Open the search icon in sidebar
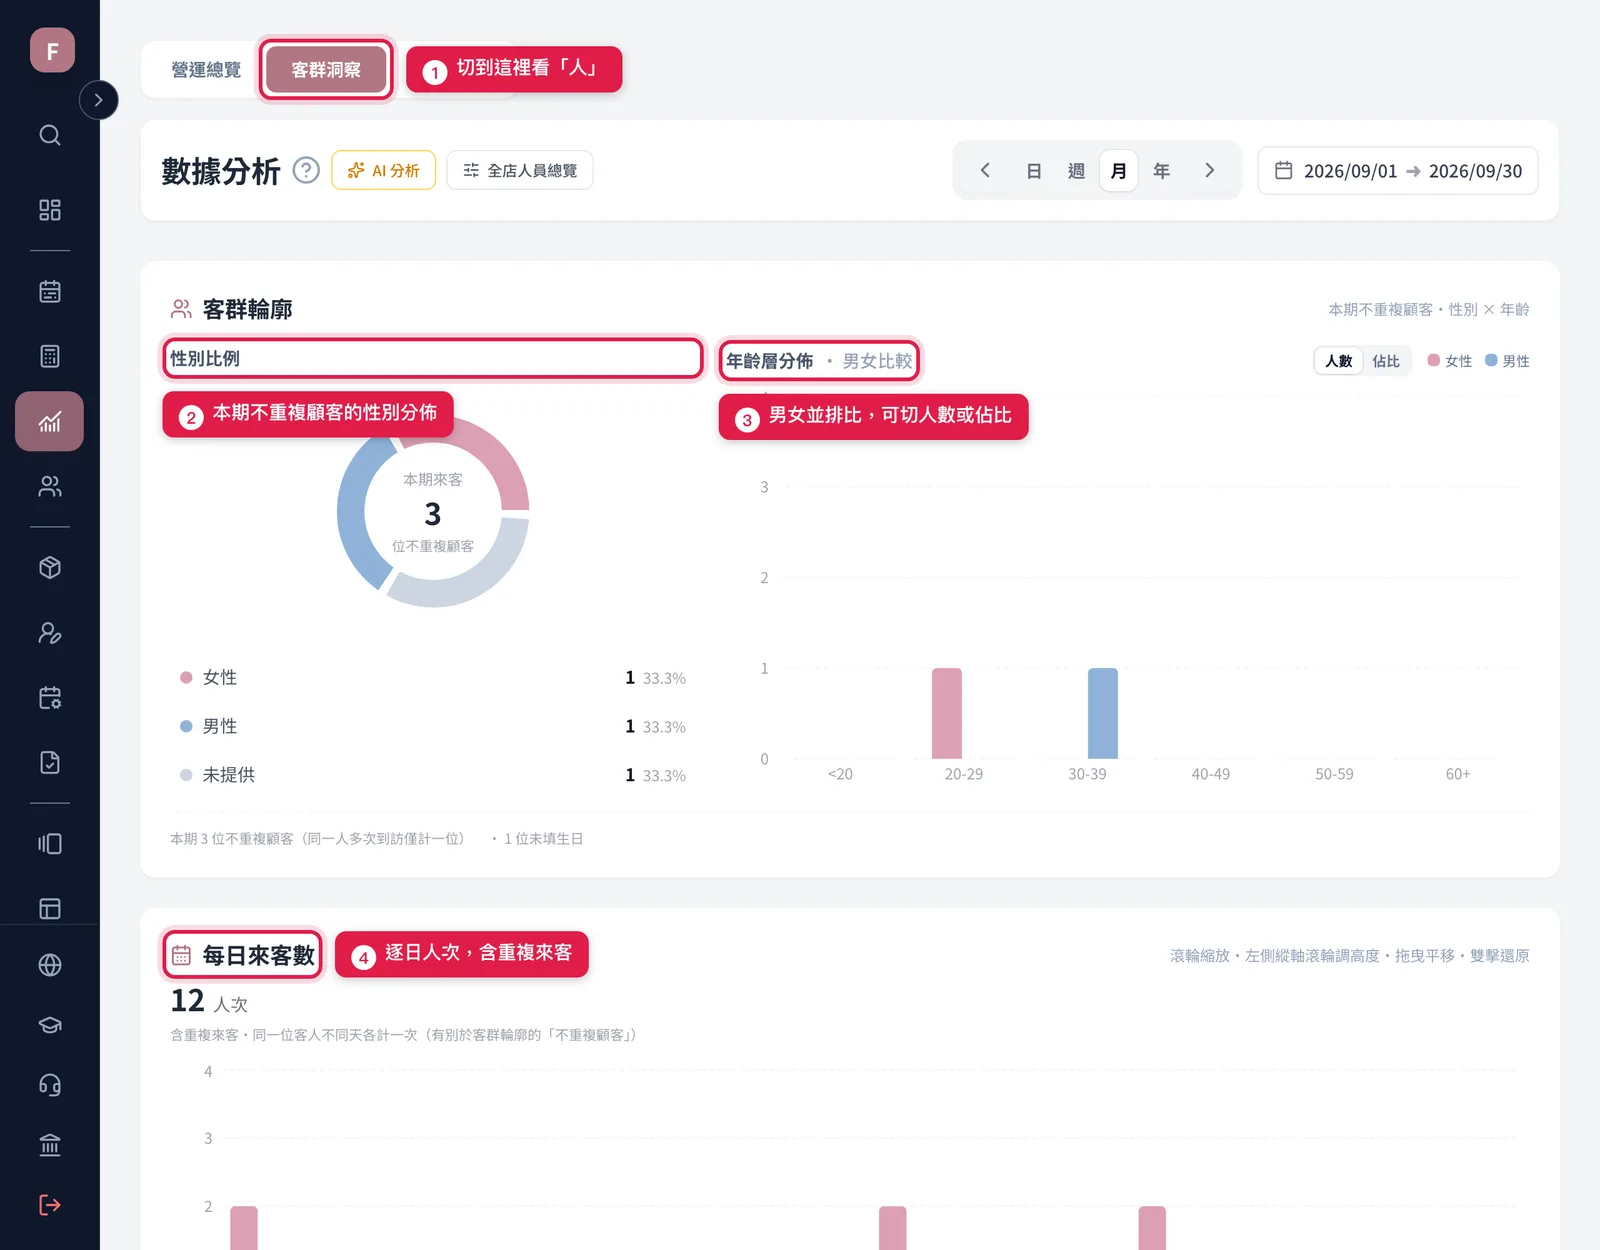1600x1250 pixels. (x=50, y=135)
